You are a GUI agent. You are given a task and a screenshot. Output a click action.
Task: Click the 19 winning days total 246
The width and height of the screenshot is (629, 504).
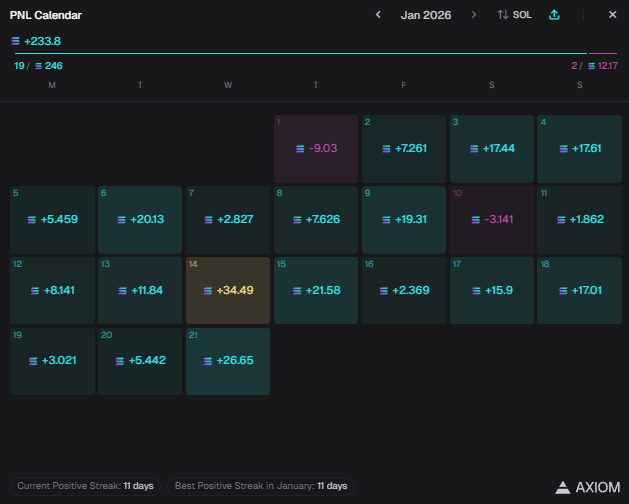39,65
